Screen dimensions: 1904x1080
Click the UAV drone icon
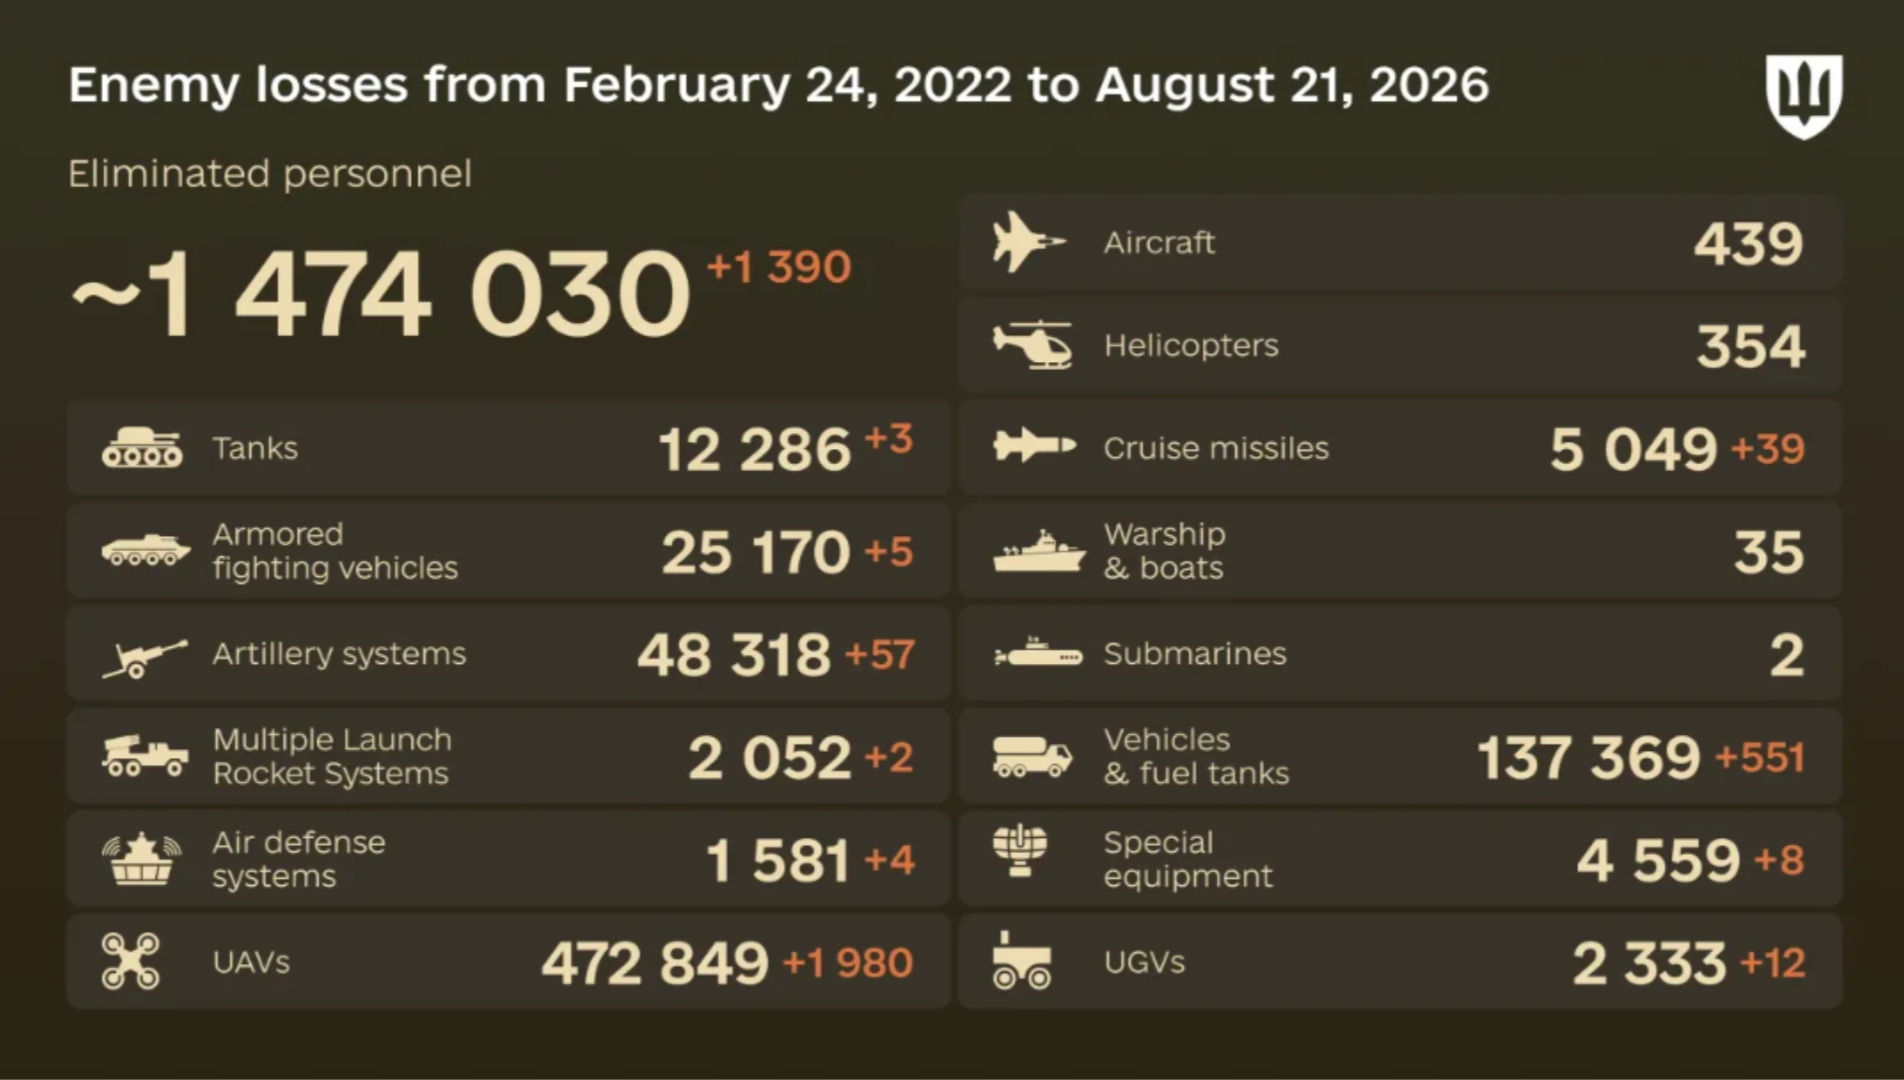(131, 961)
